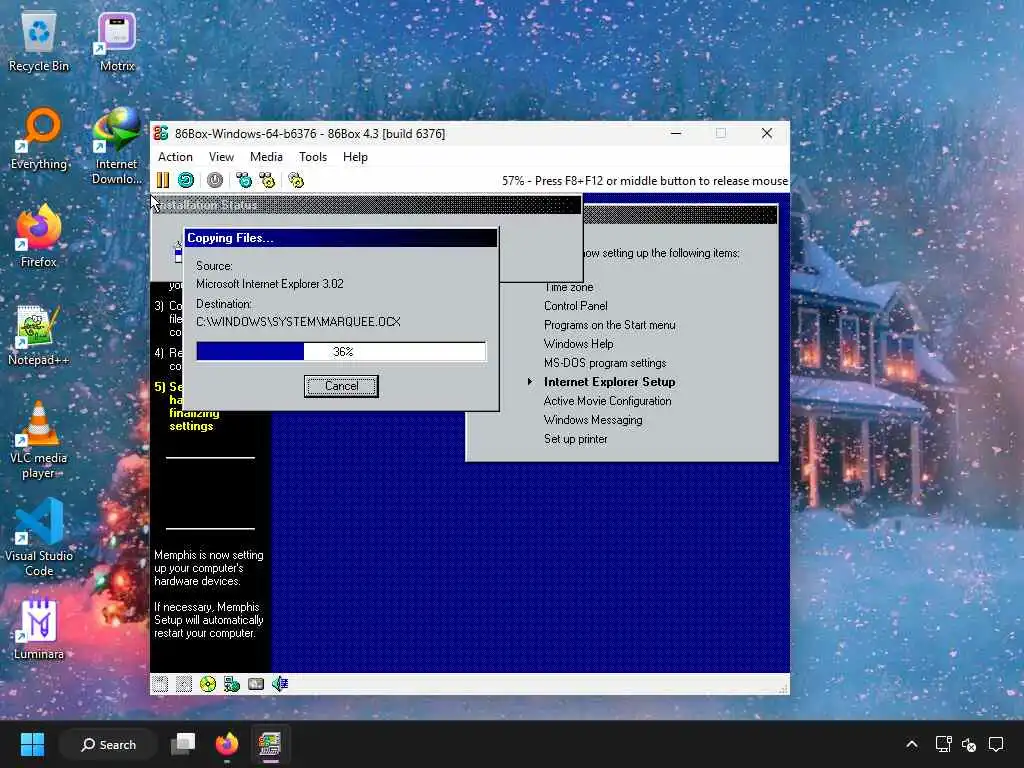1024x768 pixels.
Task: Click the CD-ROM status bar icon
Action: [x=208, y=684]
